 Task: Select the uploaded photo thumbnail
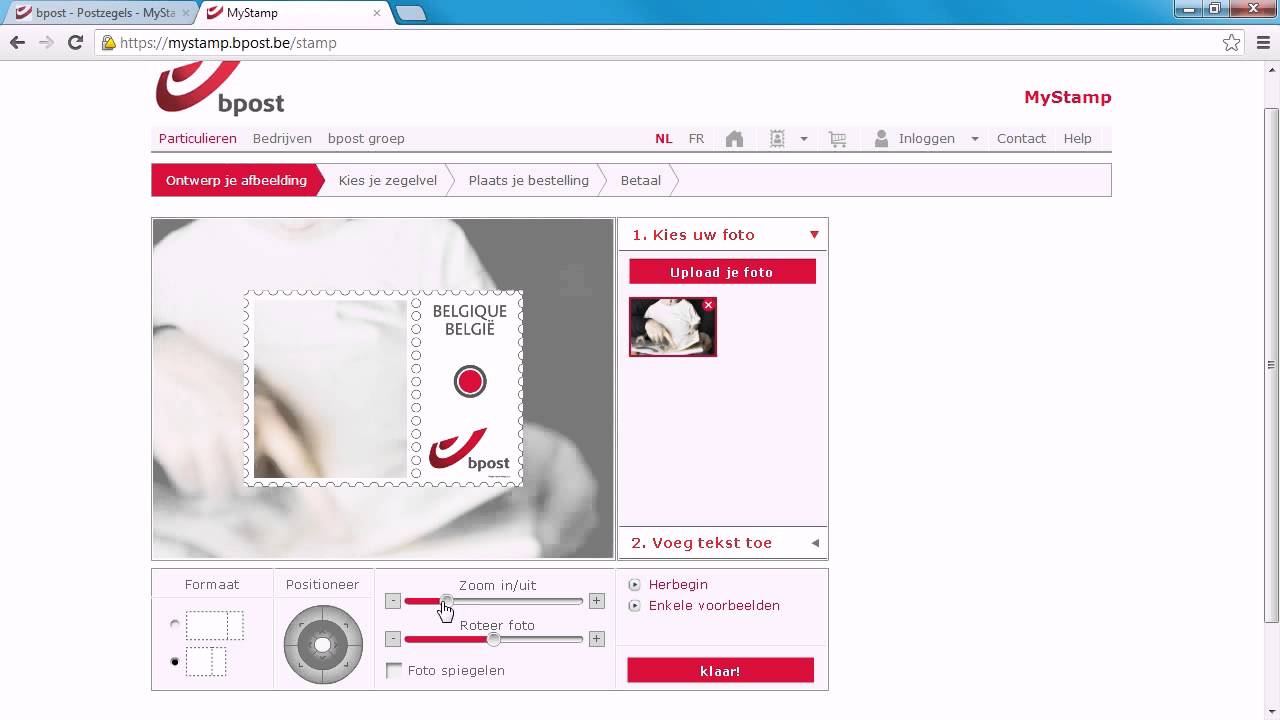672,327
